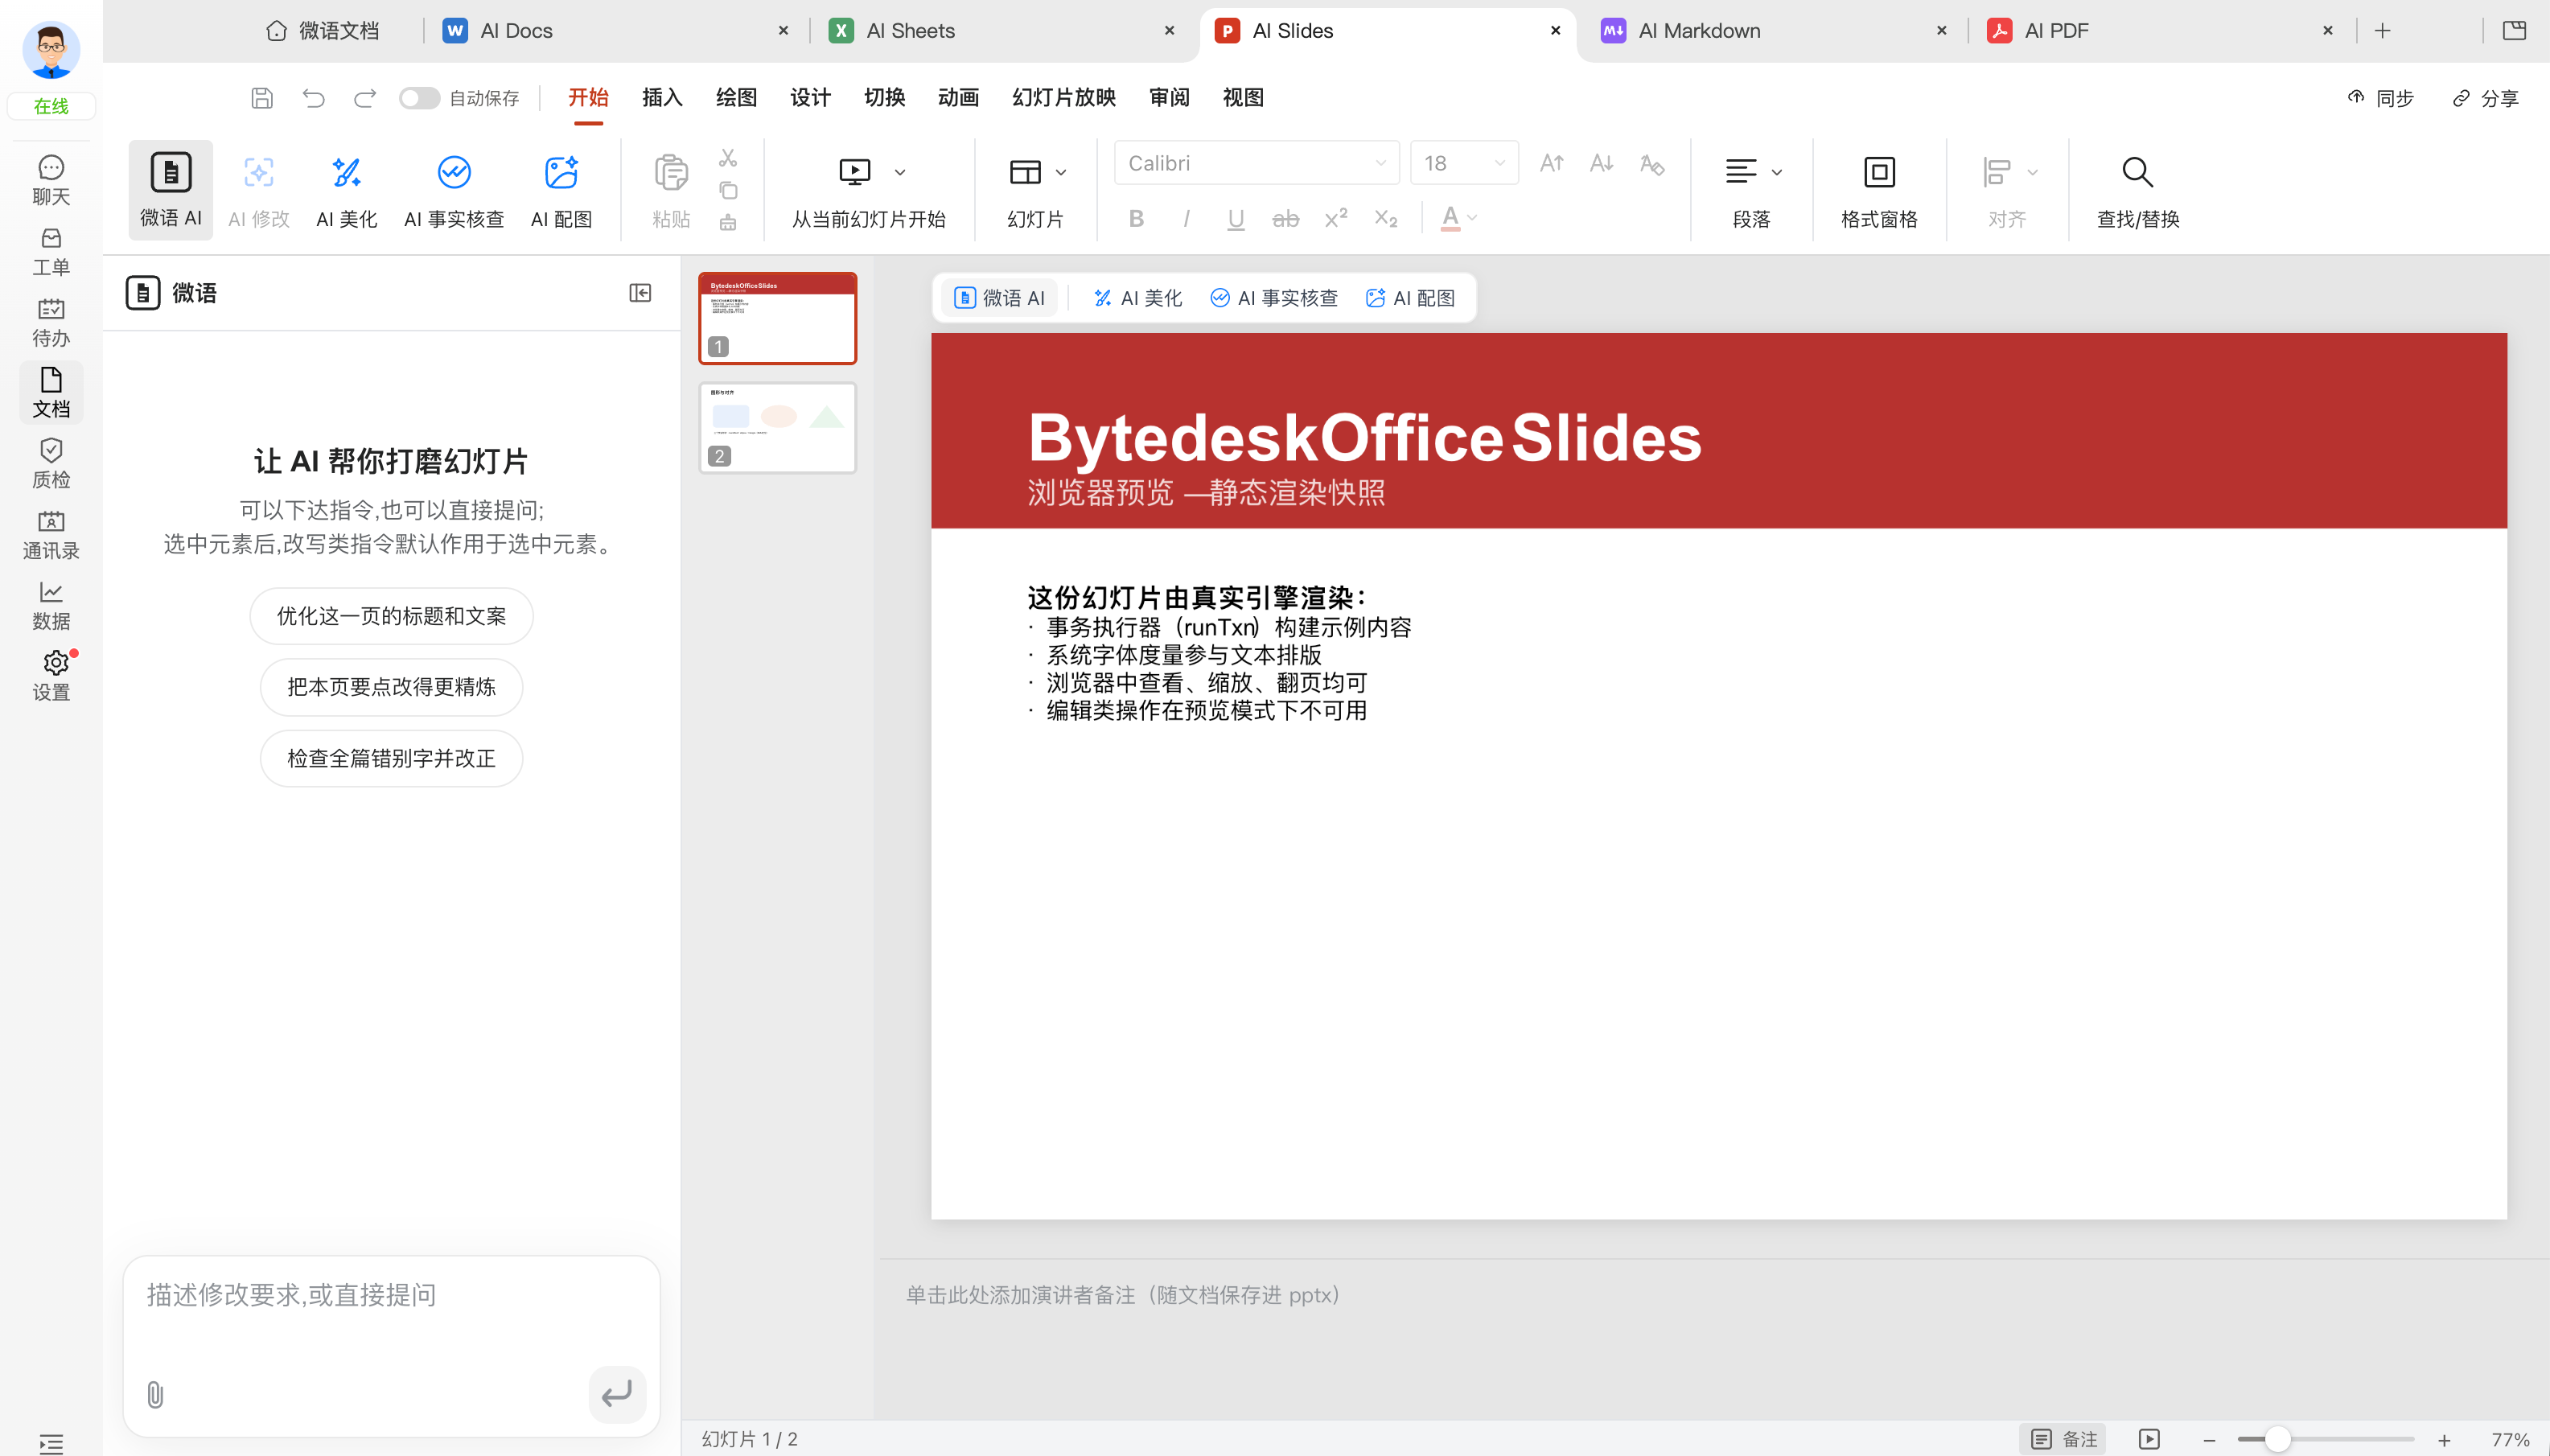Send the message with the enter-arrow button

point(617,1394)
